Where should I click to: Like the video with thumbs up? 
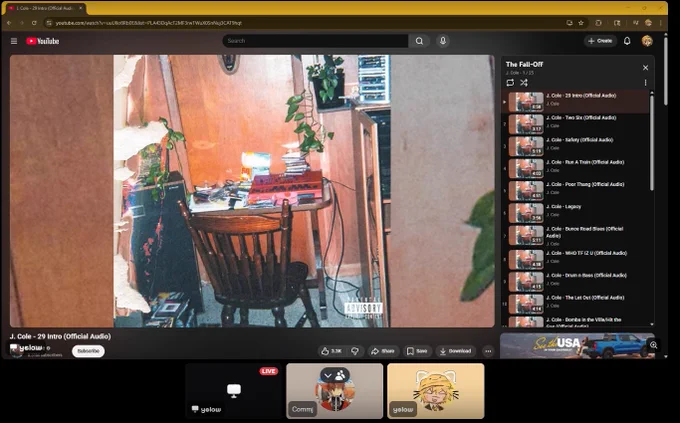(332, 351)
